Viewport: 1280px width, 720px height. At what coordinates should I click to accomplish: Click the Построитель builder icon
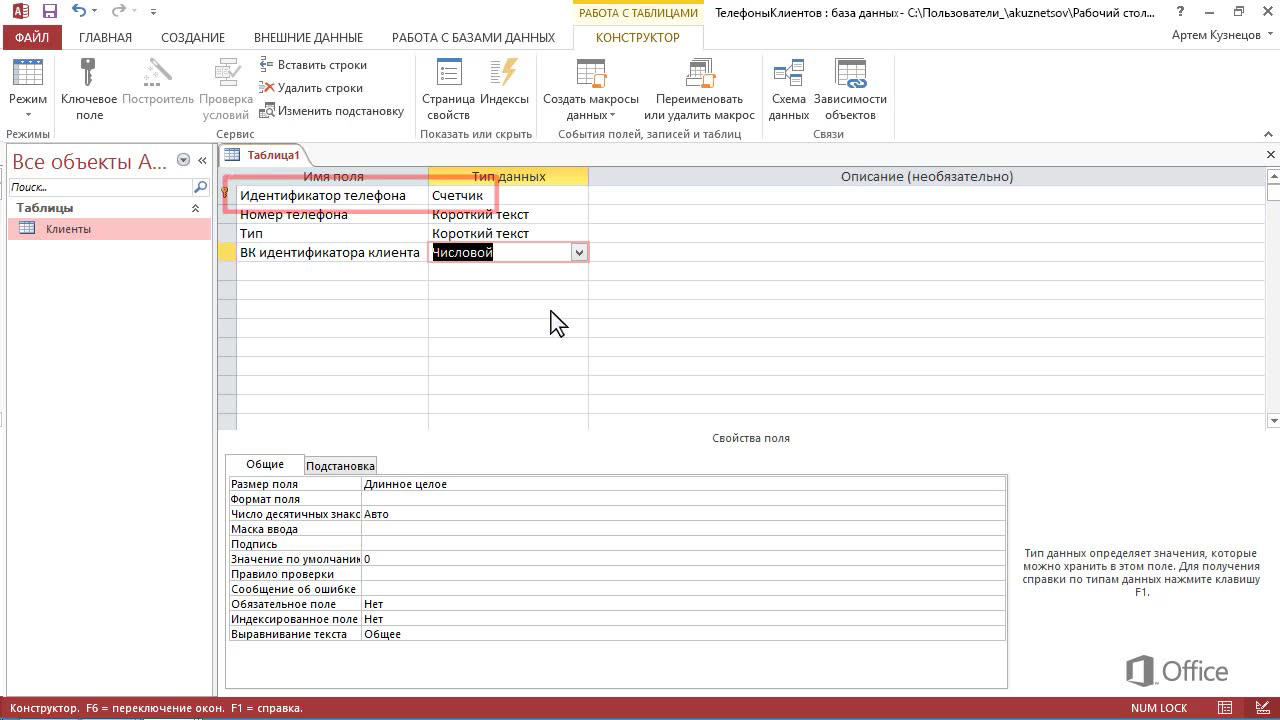158,81
